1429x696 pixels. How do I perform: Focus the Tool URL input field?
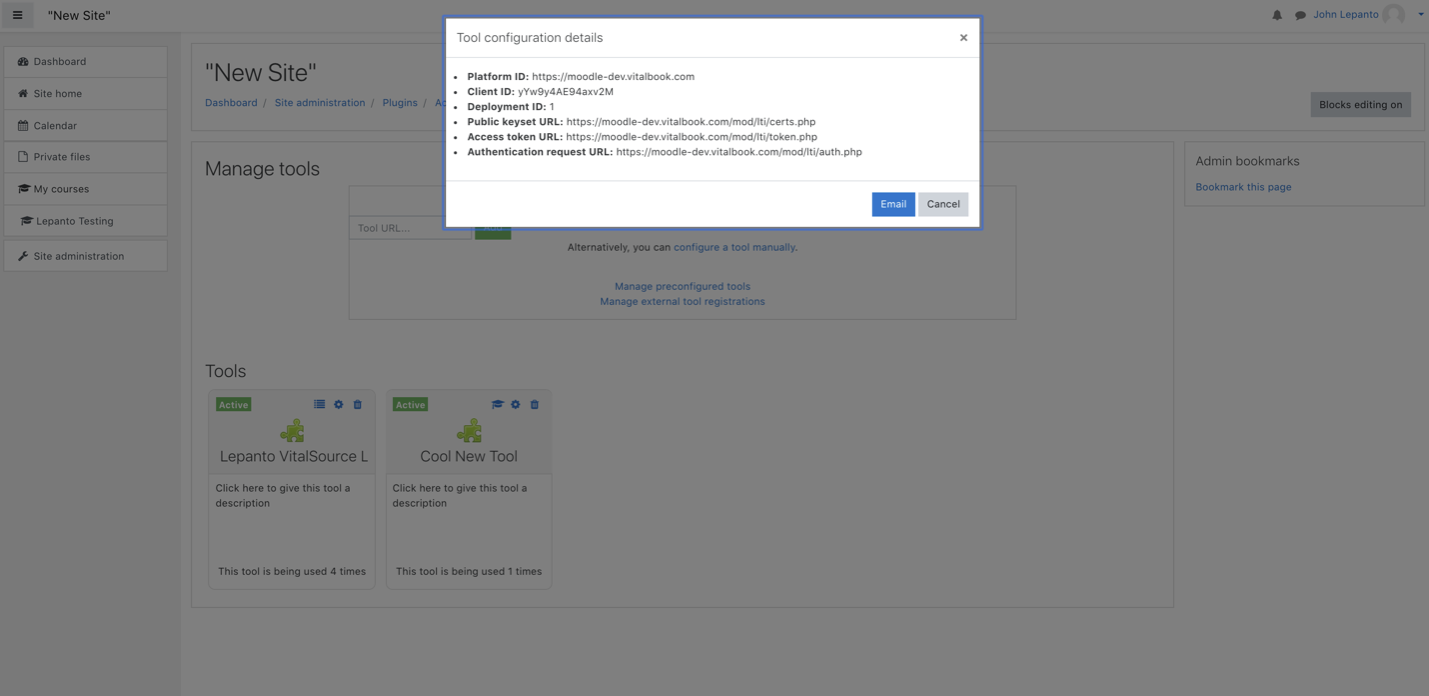(410, 228)
